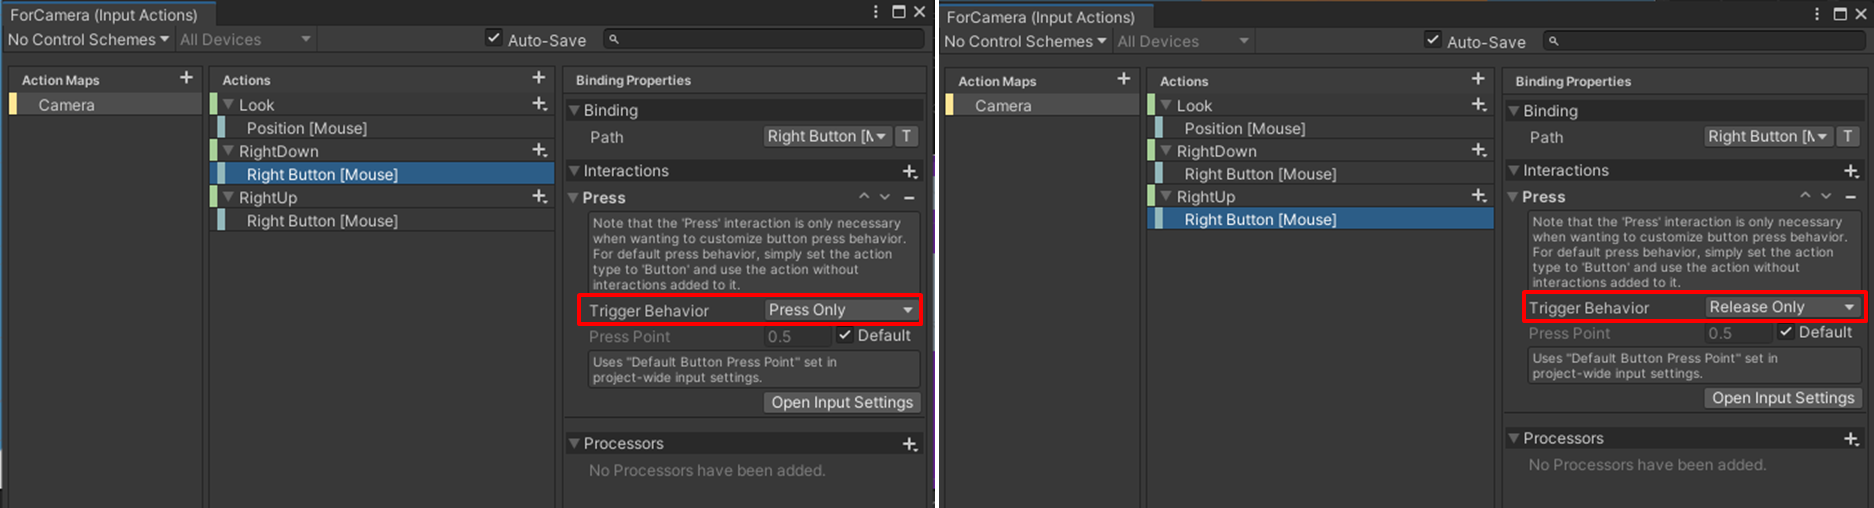The height and width of the screenshot is (508, 1874).
Task: Collapse the Binding section in left window
Action: point(575,110)
